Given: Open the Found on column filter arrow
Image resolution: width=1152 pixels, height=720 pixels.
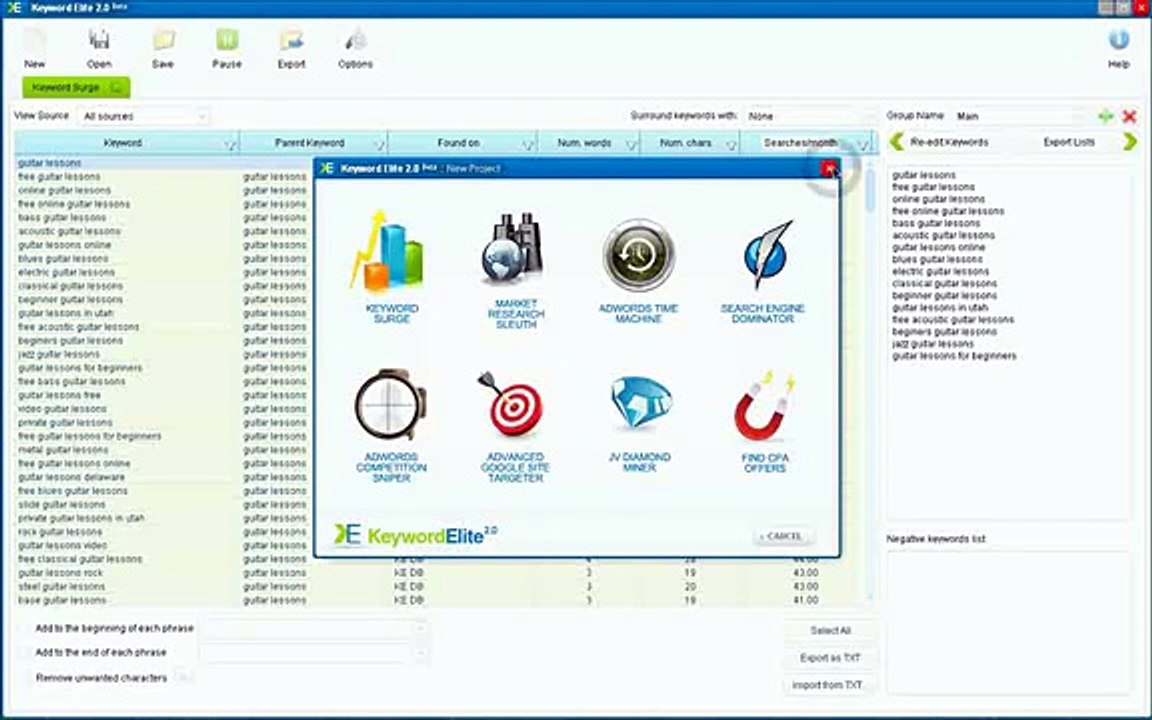Looking at the screenshot, I should [528, 144].
